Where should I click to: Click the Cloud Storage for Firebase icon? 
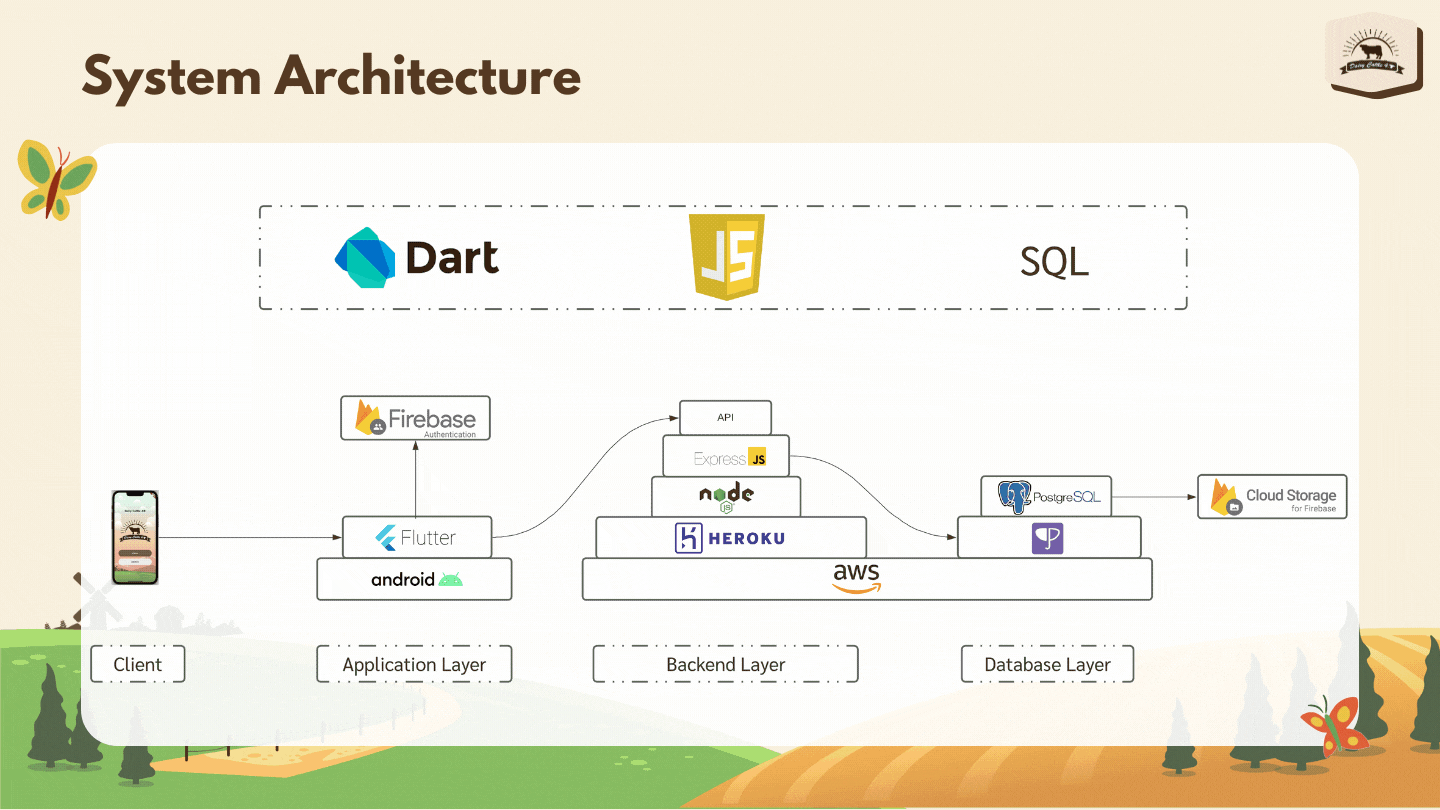pos(1227,496)
